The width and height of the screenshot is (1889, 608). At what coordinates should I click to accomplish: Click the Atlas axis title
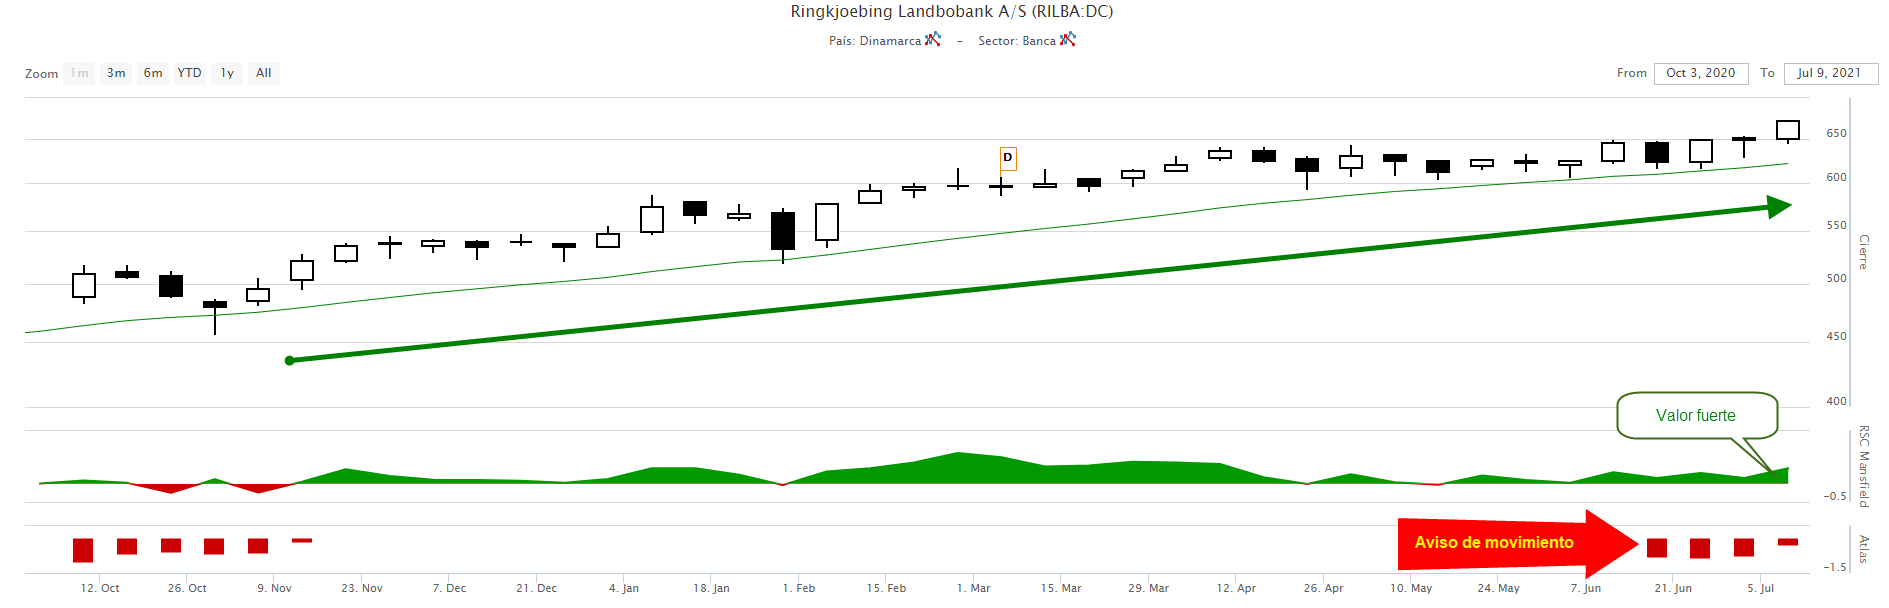click(x=1863, y=549)
